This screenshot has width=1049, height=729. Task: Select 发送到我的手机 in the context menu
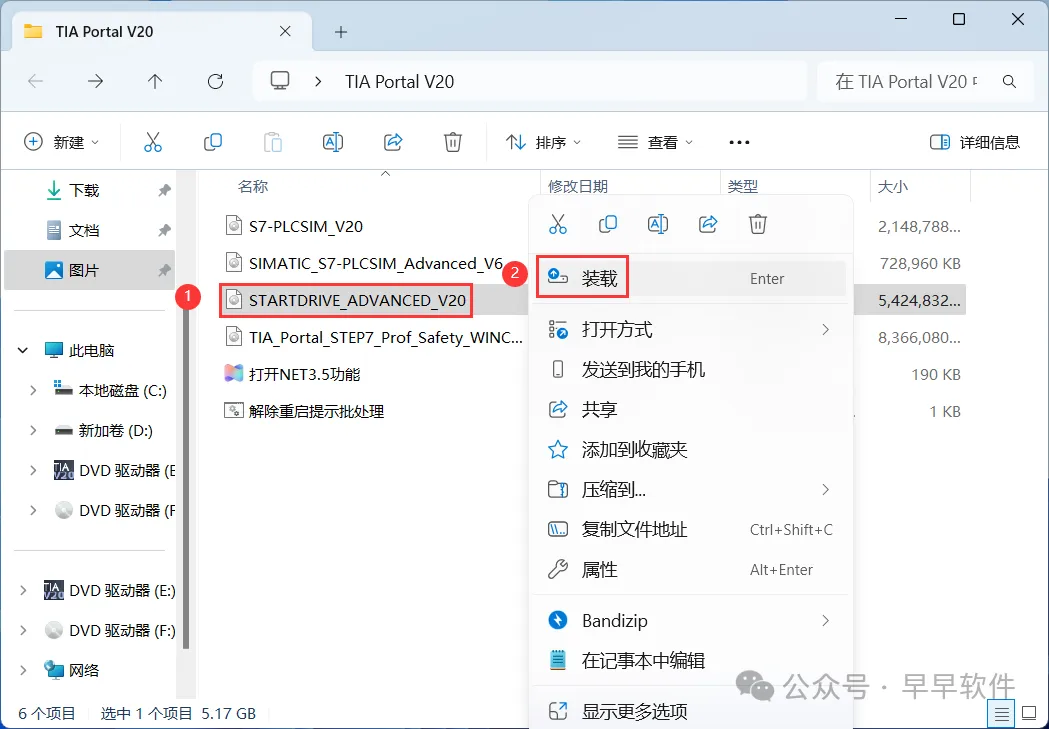click(691, 370)
